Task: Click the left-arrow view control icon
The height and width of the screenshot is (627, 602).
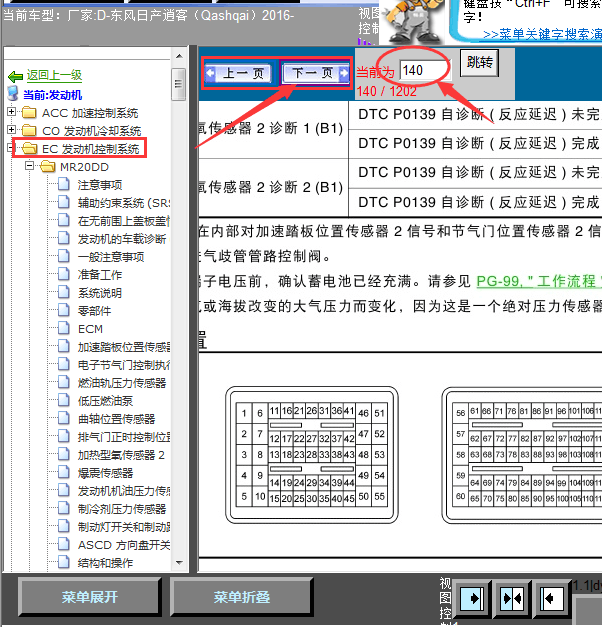Action: (551, 599)
